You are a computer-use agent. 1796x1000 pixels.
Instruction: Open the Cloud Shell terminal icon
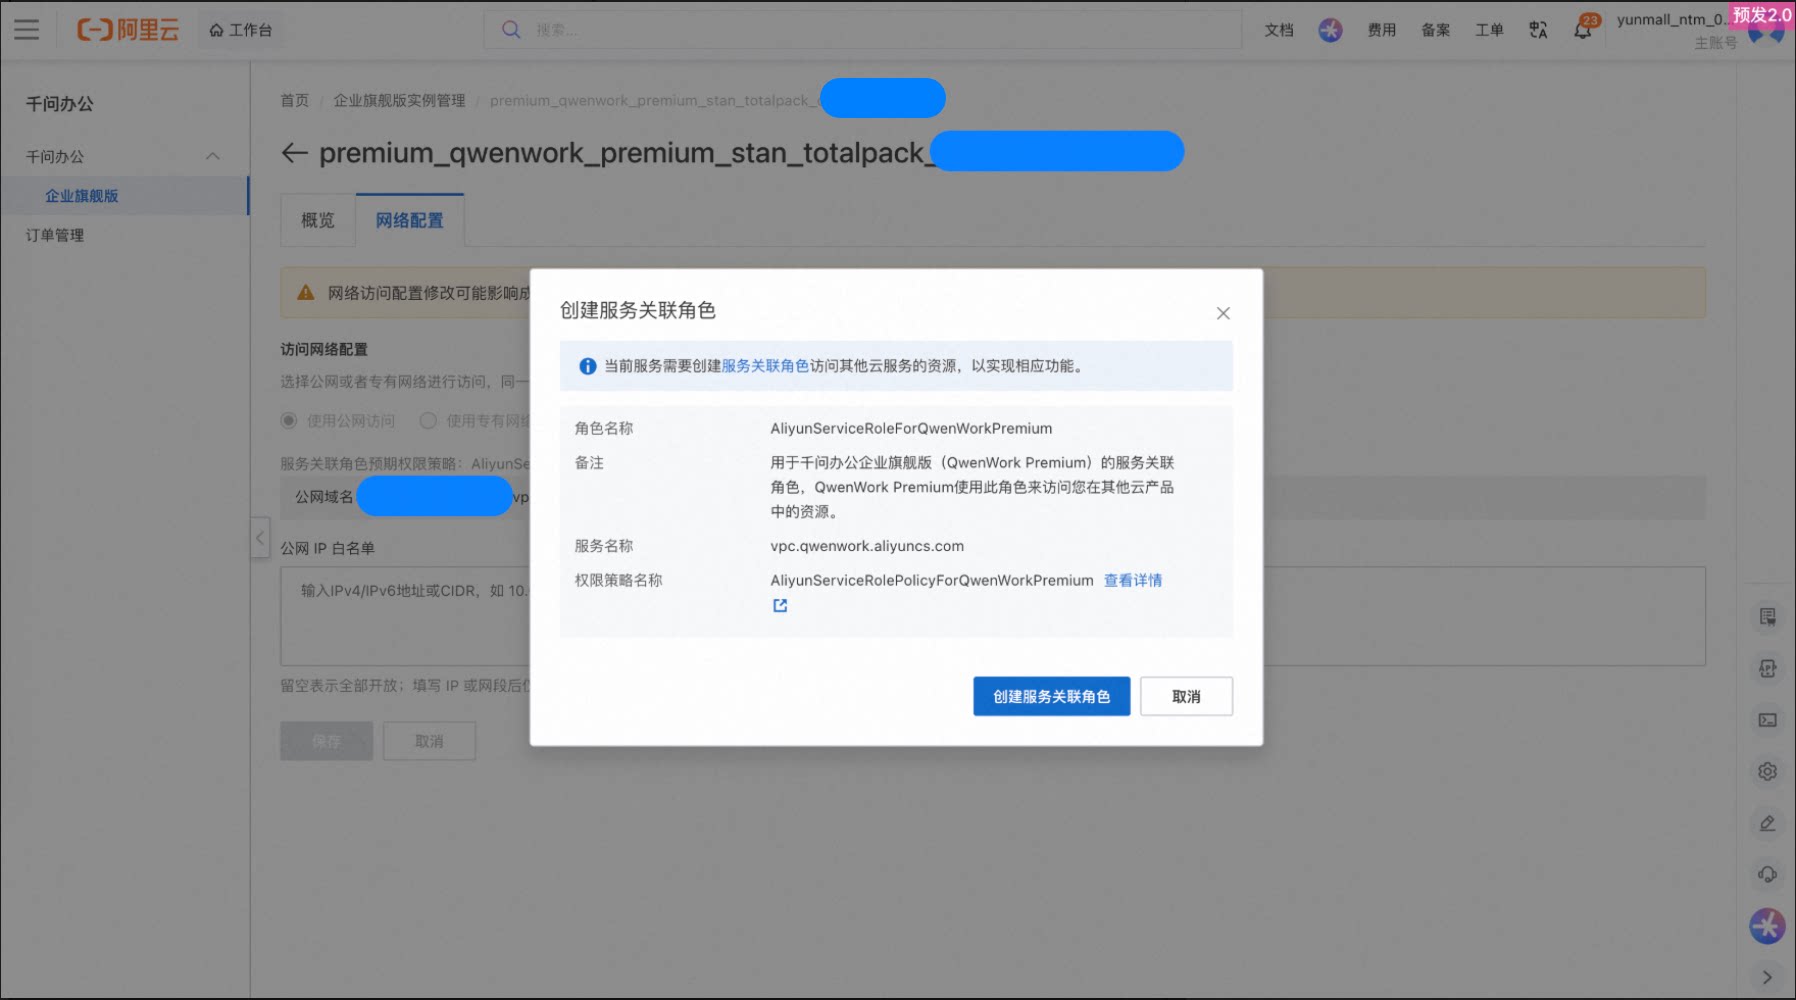(x=1768, y=720)
